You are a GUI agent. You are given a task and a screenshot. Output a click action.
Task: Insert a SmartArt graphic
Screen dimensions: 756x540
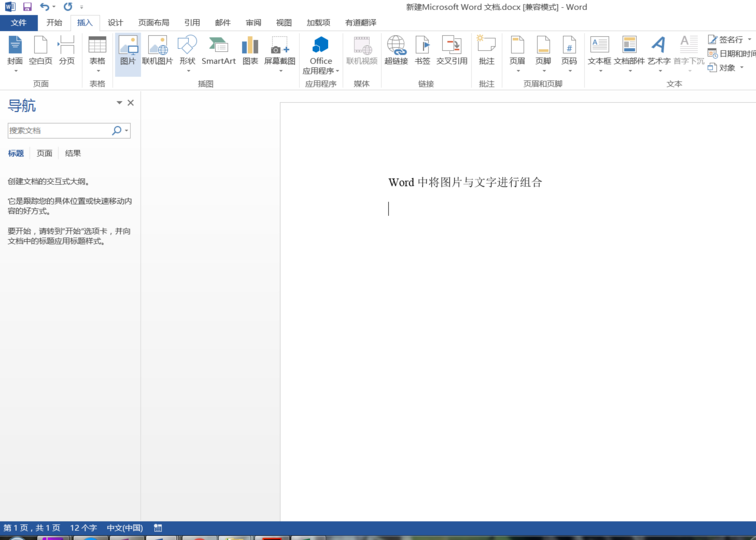(218, 51)
